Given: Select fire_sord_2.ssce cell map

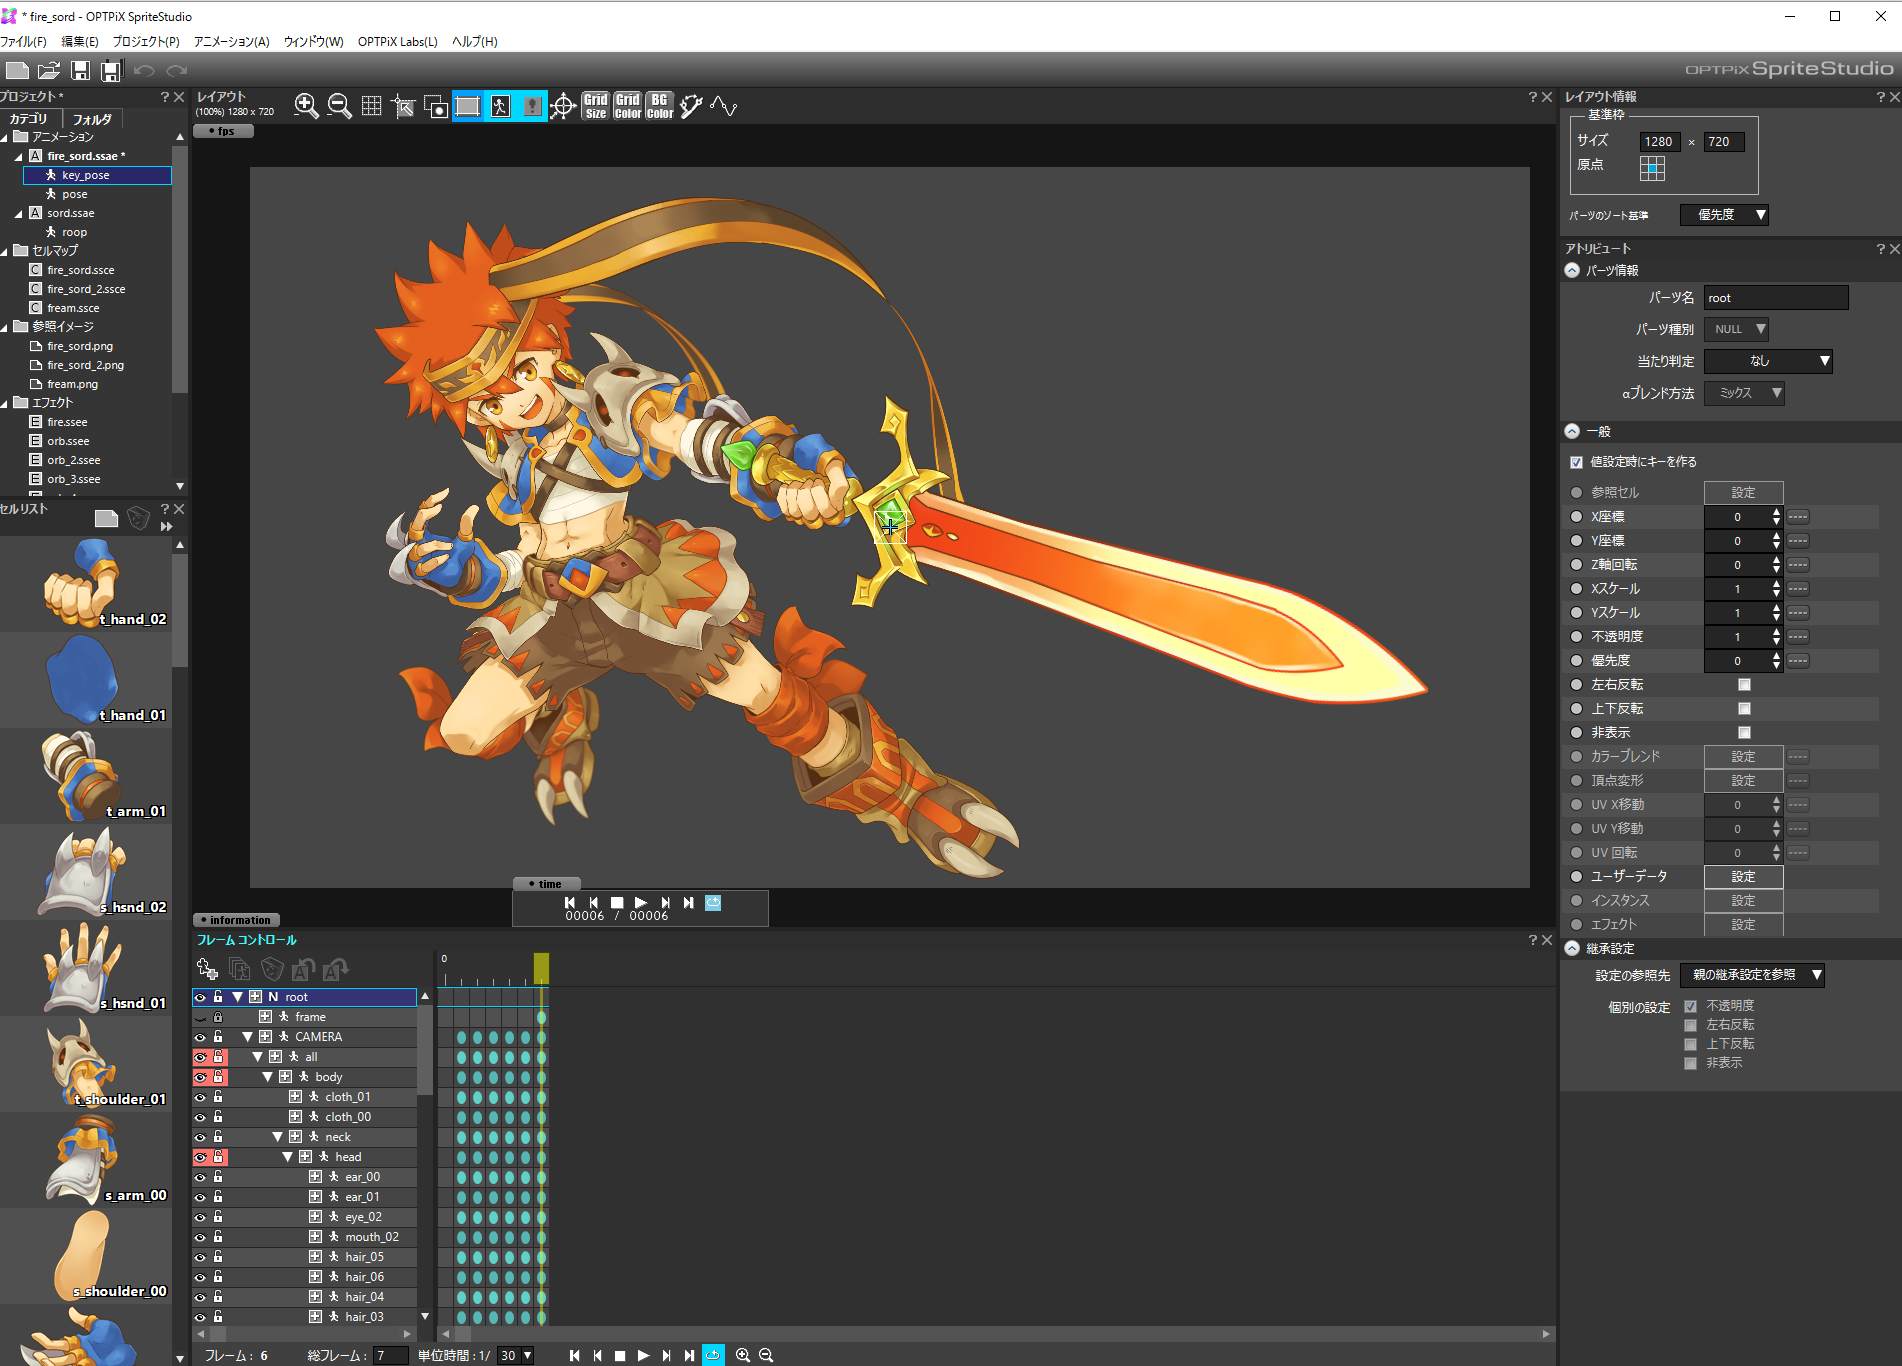Looking at the screenshot, I should tap(86, 289).
